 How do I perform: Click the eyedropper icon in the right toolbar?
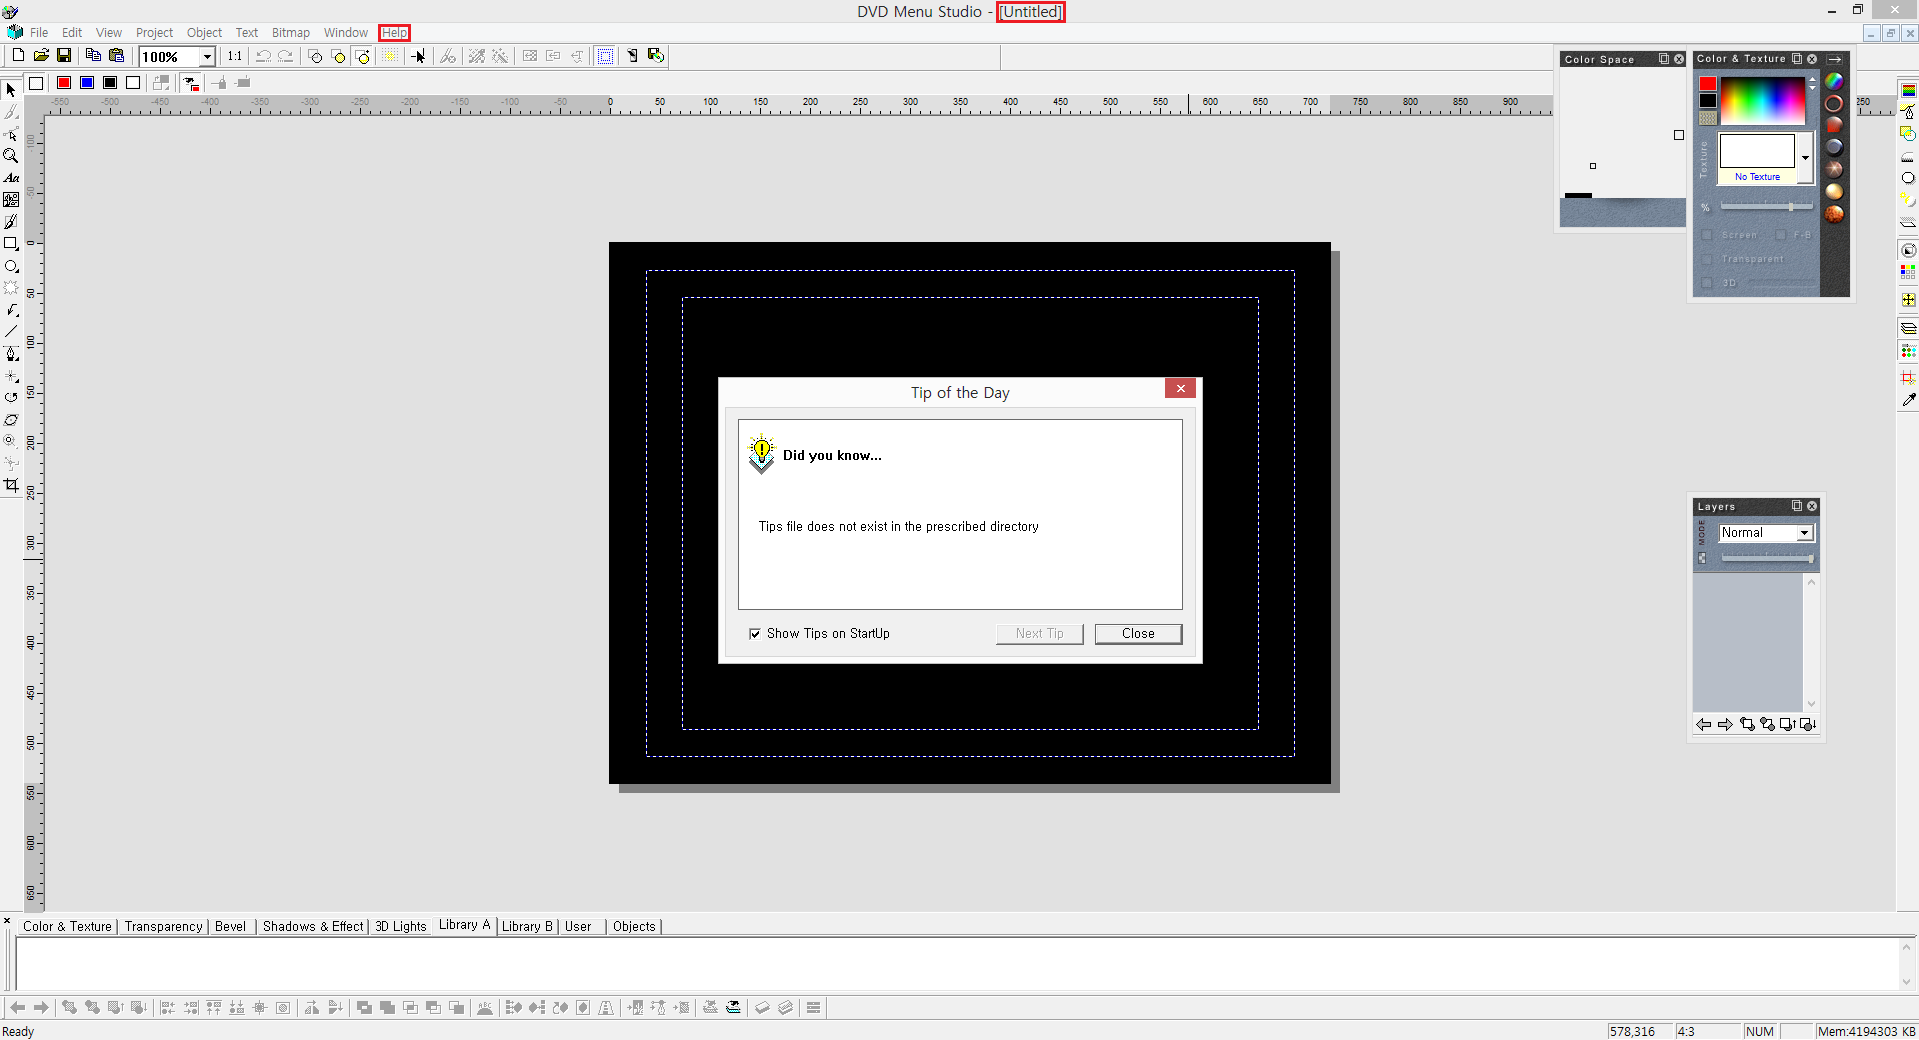coord(1908,400)
